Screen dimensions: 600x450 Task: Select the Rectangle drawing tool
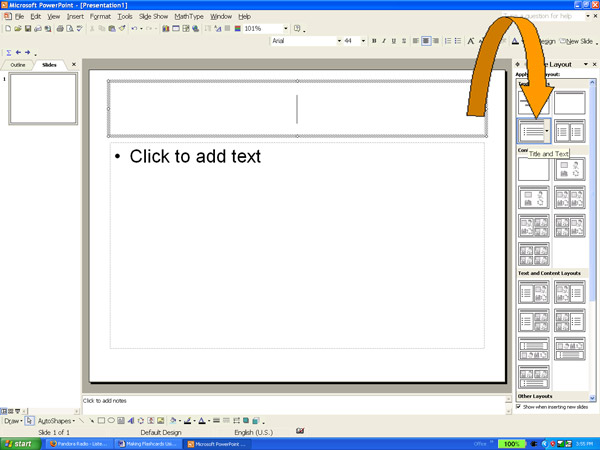[x=101, y=421]
